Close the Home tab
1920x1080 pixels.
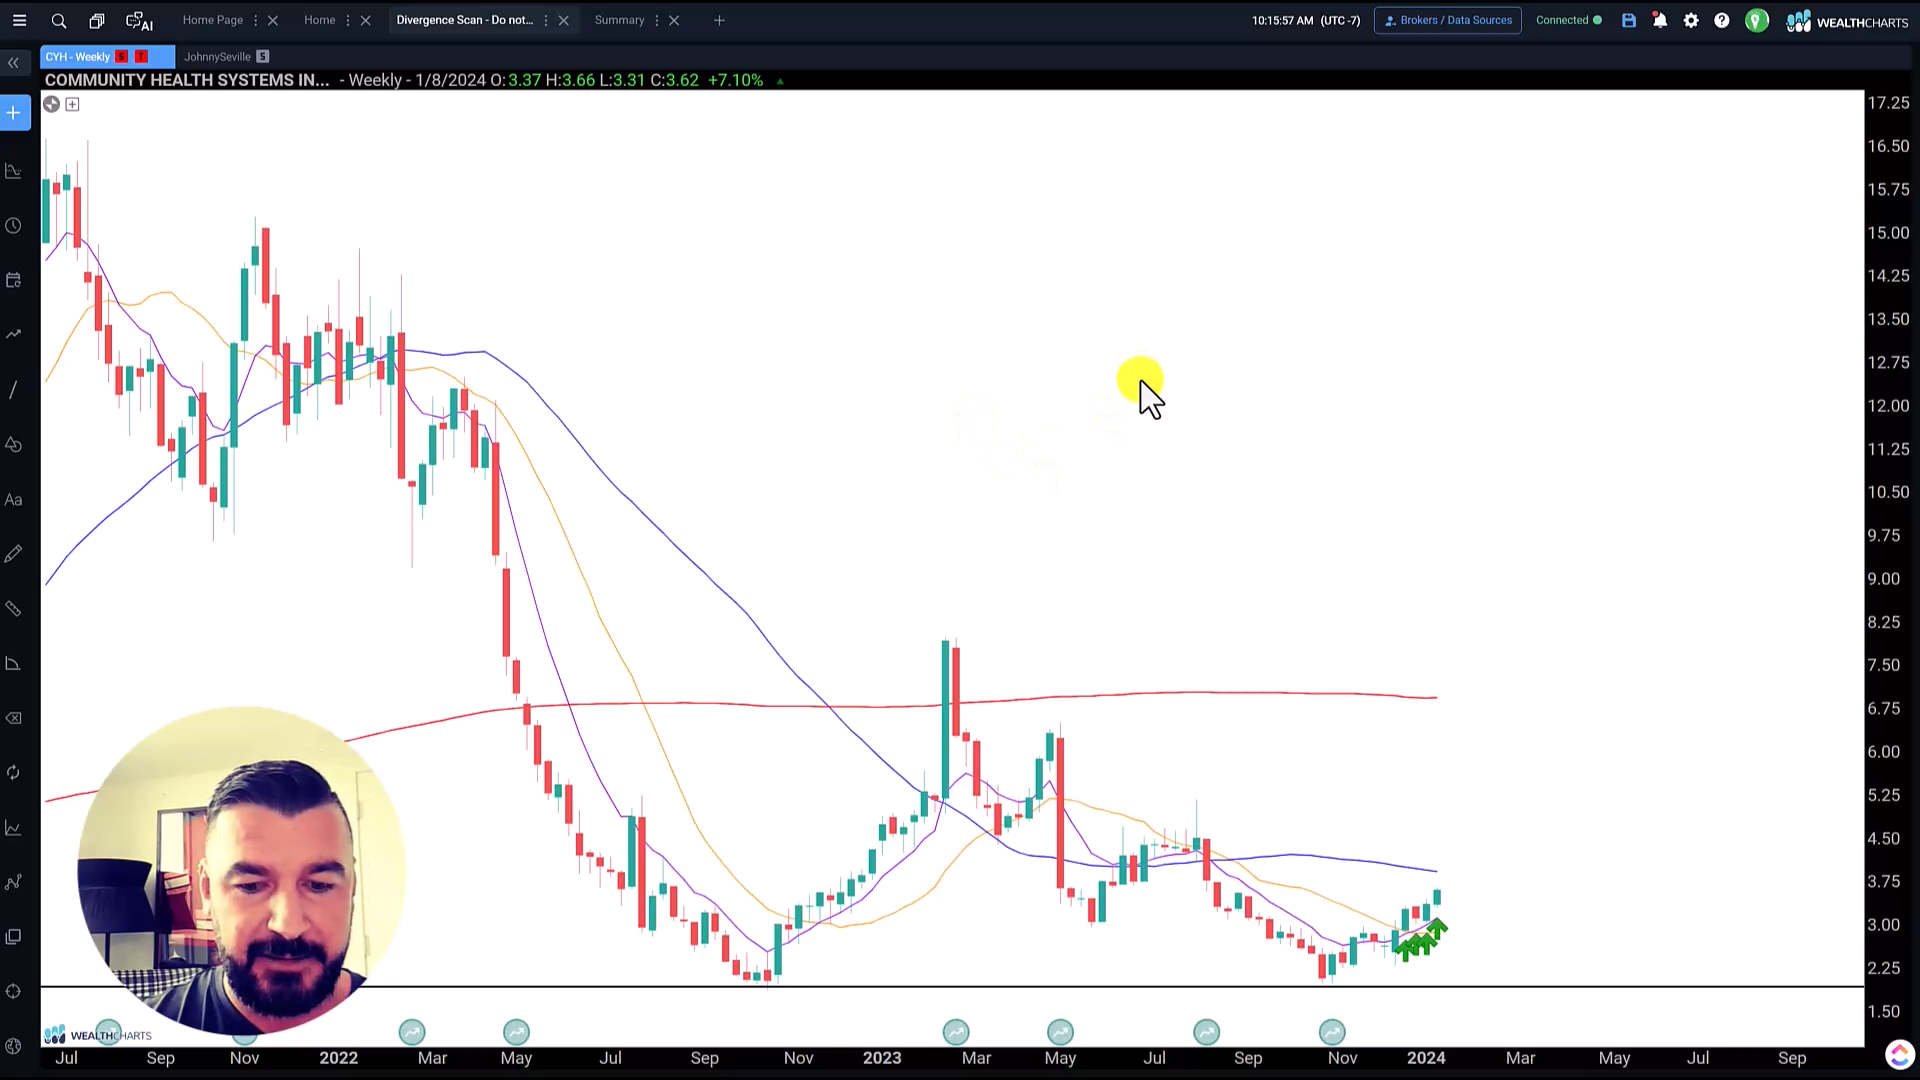click(x=365, y=20)
